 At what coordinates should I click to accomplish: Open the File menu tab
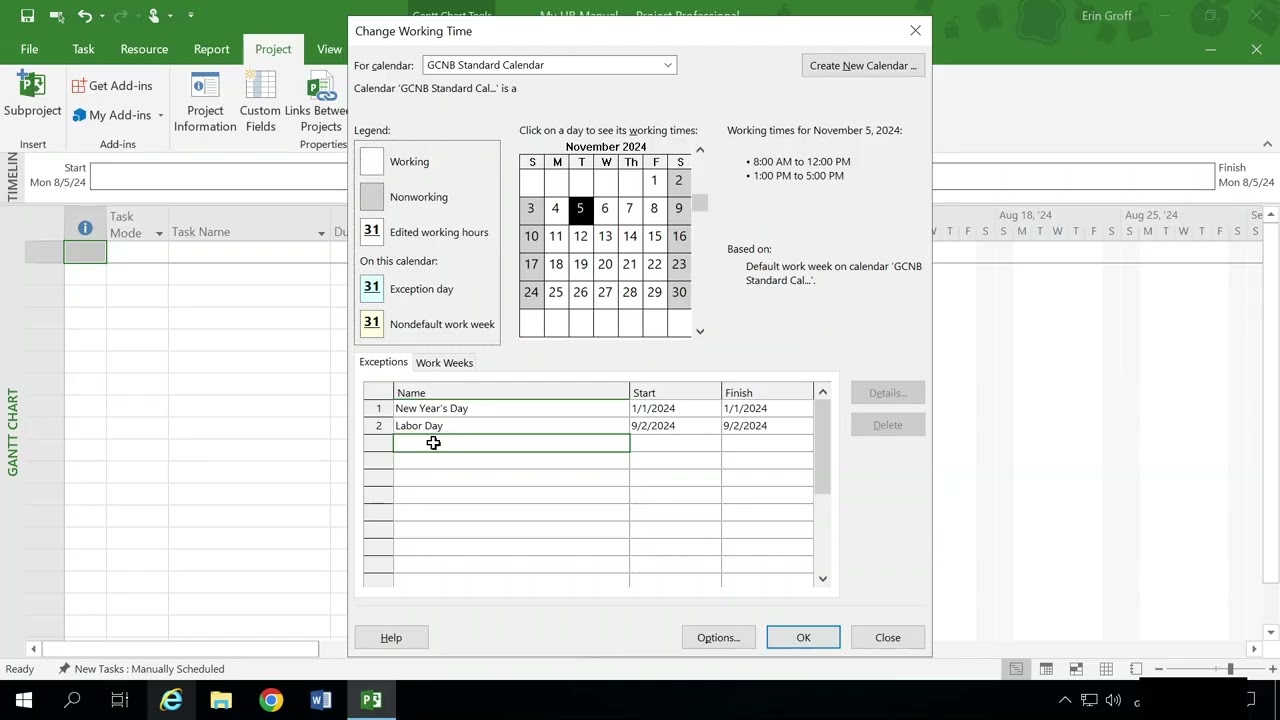click(x=29, y=49)
